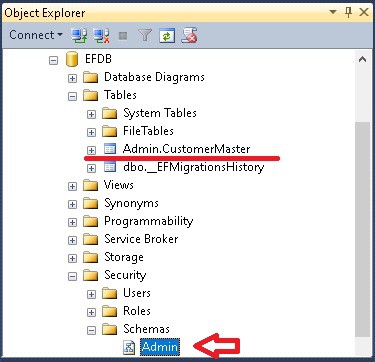Click the Stop toolbar icon
Image resolution: width=375 pixels, height=362 pixels.
pyautogui.click(x=123, y=35)
